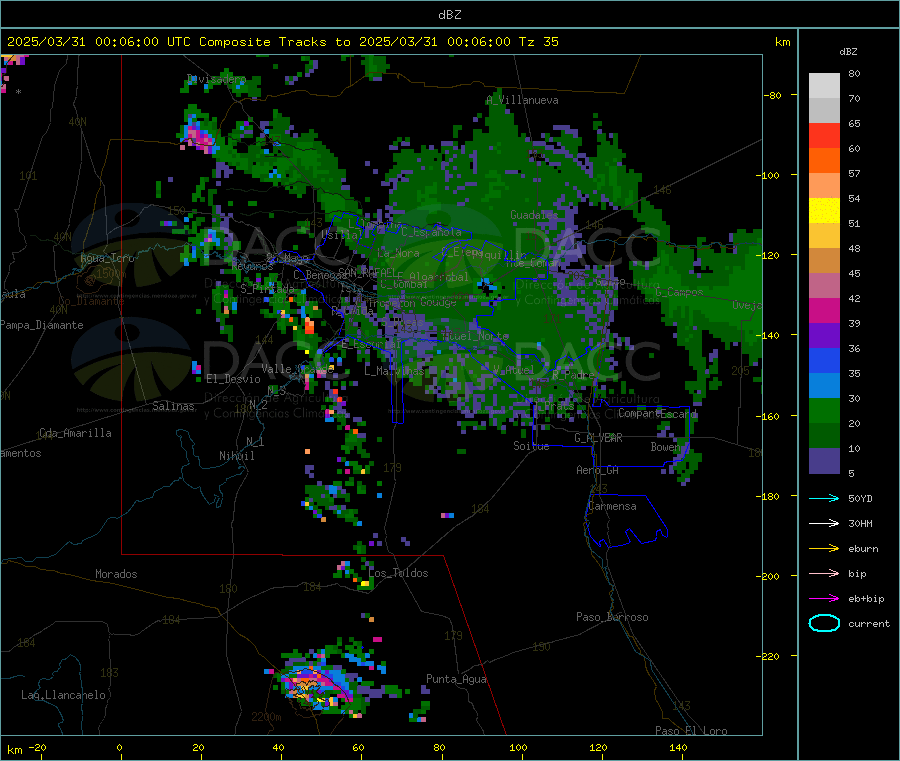Screen dimensions: 900x761
Task: Click the 'Los_Toldos' place label
Action: point(398,573)
